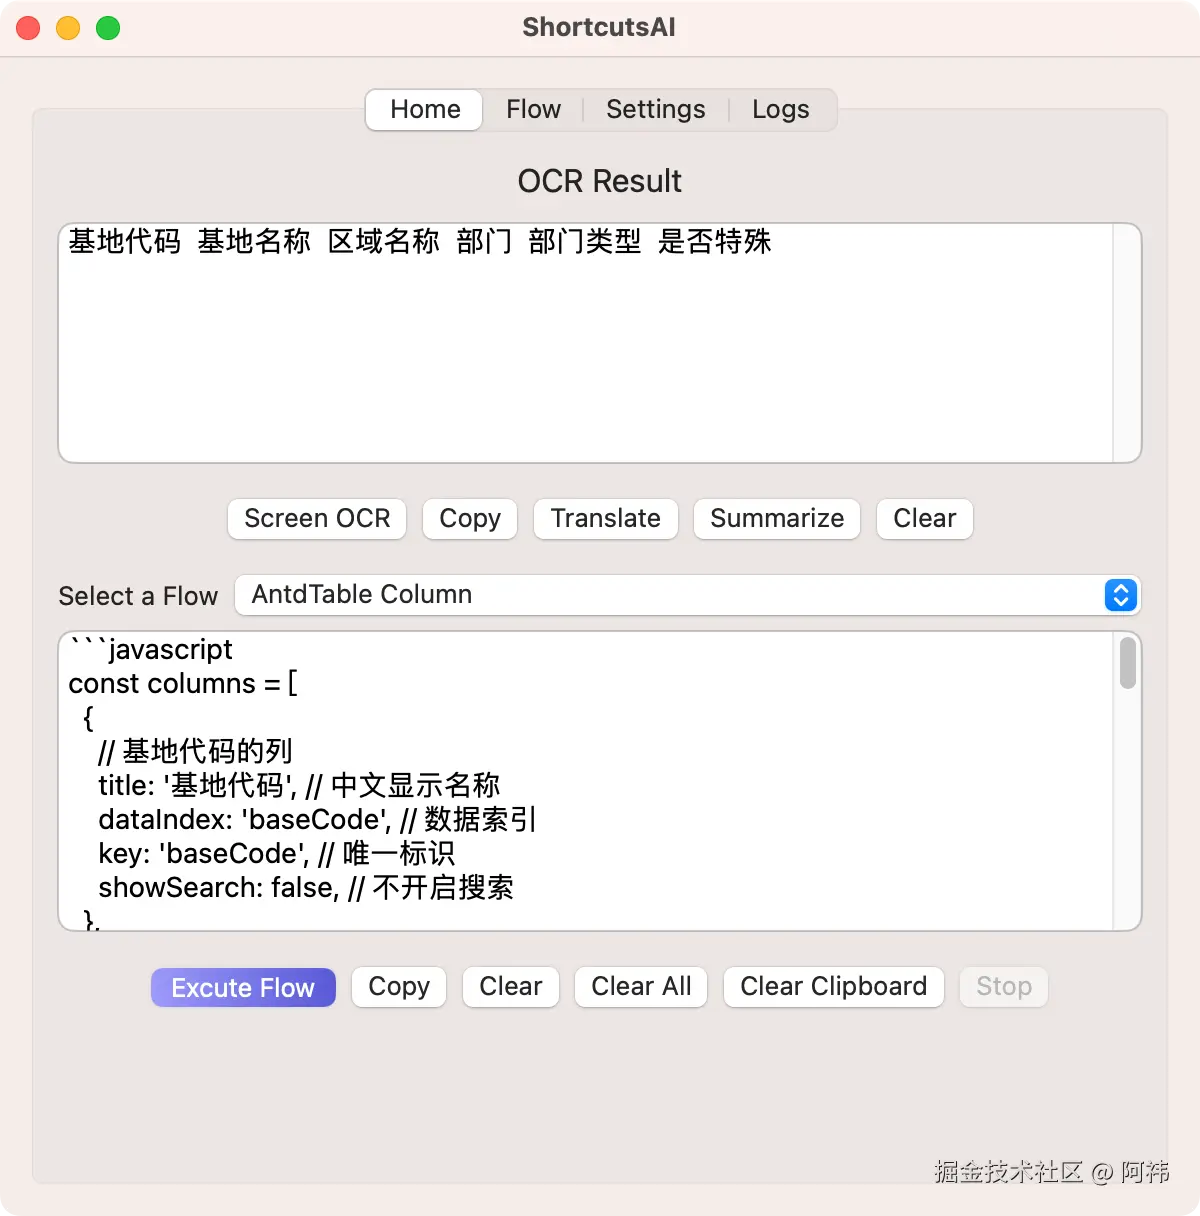Open the AntdTable Column flow dropdown
1200x1216 pixels.
pos(687,595)
